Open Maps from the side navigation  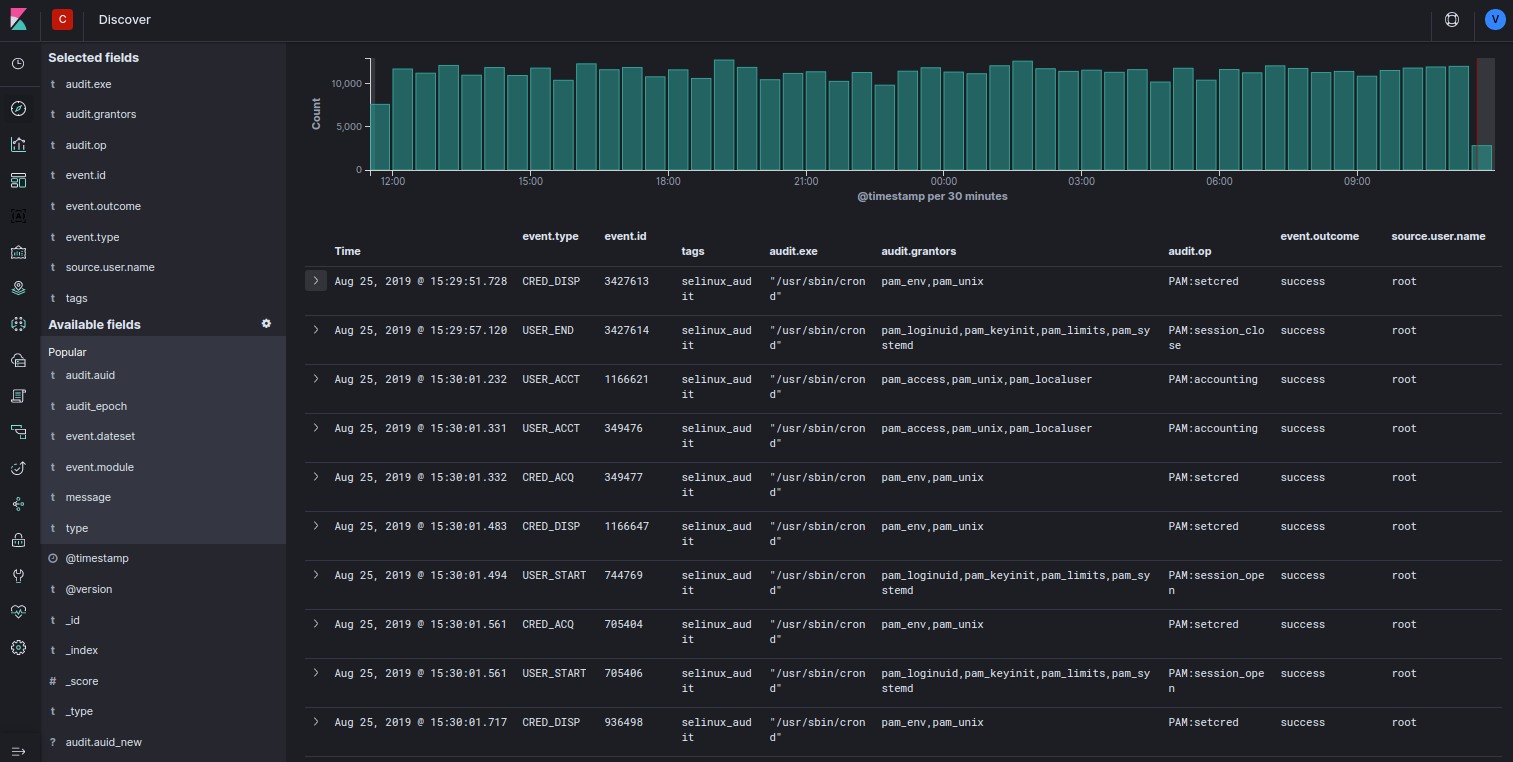18,288
